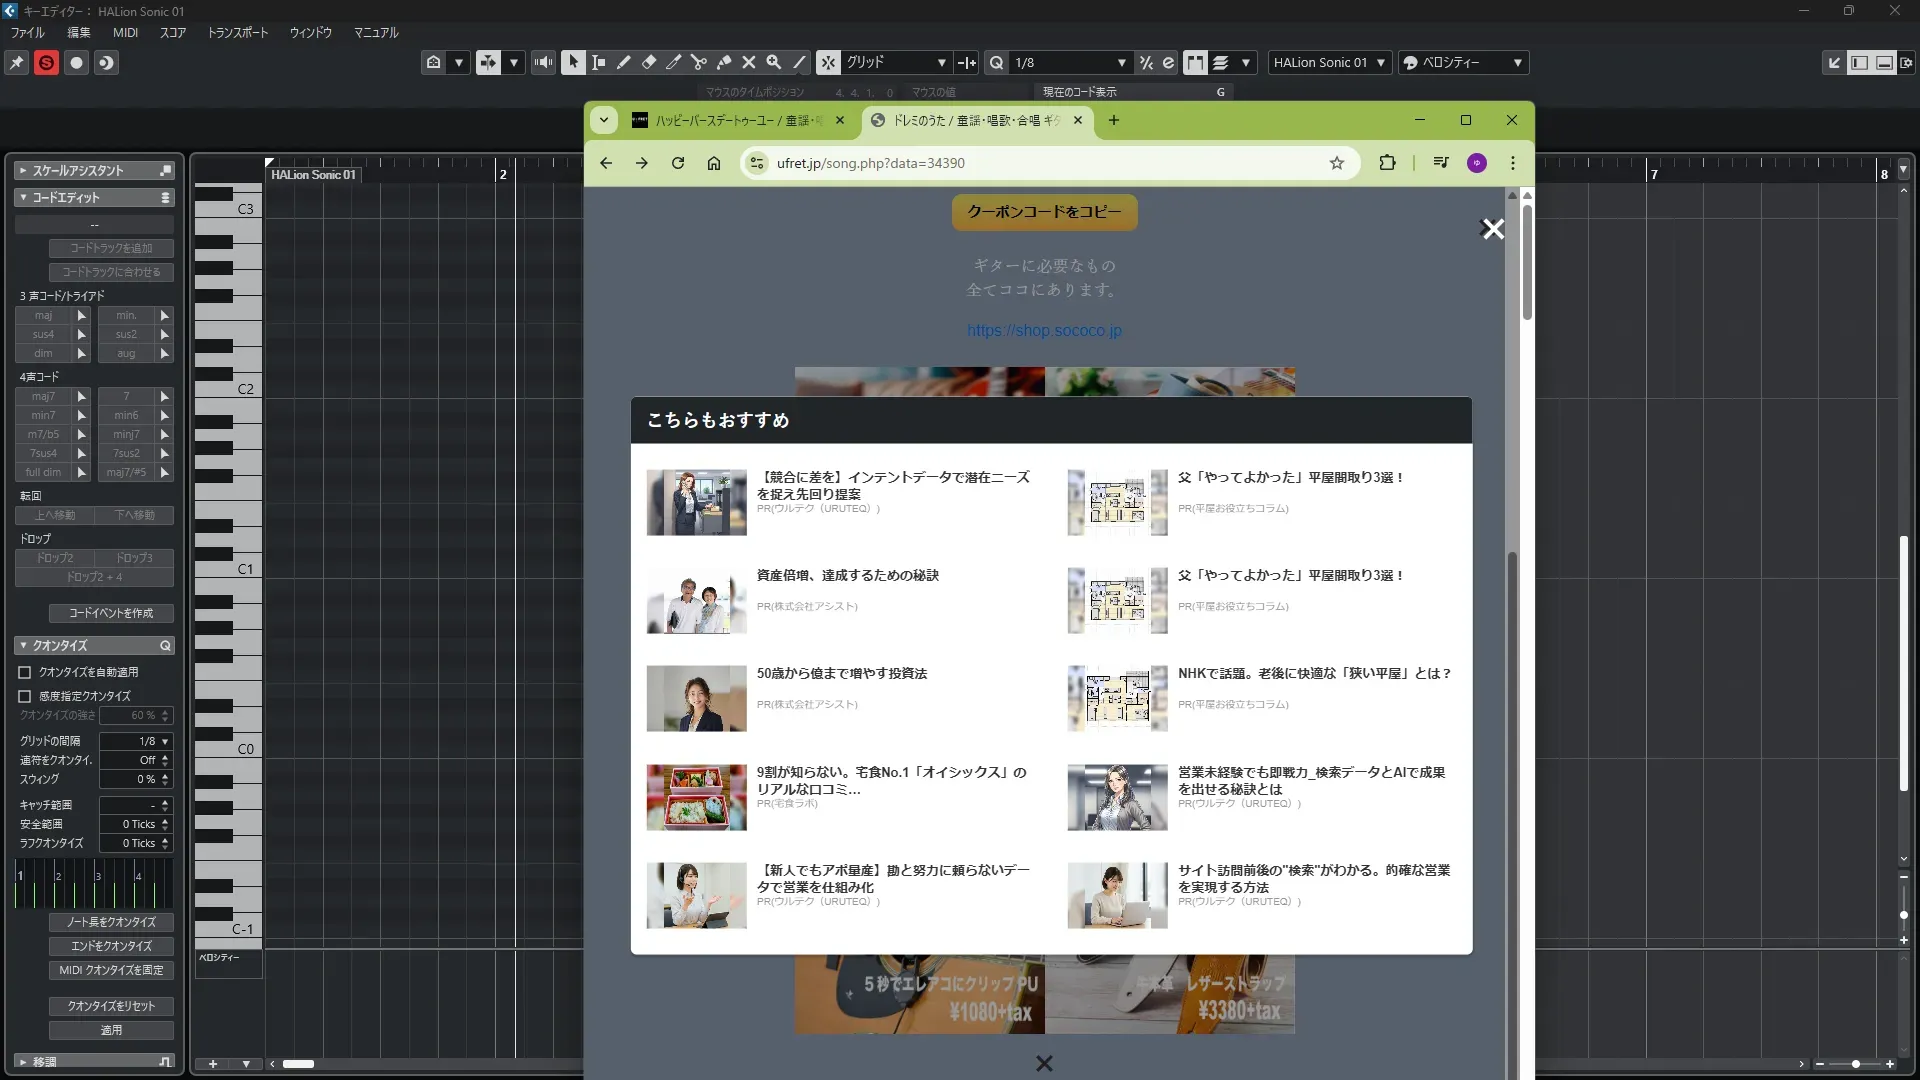Select the Draw pencil tool
1920x1080 pixels.
click(x=623, y=62)
